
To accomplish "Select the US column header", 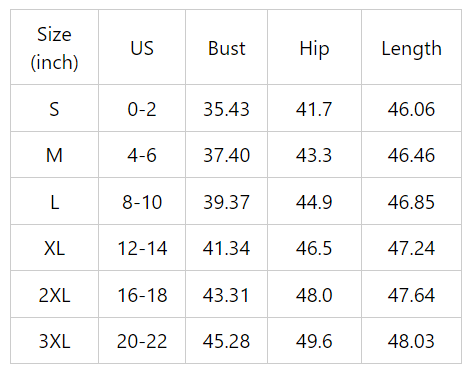I will coord(142,47).
